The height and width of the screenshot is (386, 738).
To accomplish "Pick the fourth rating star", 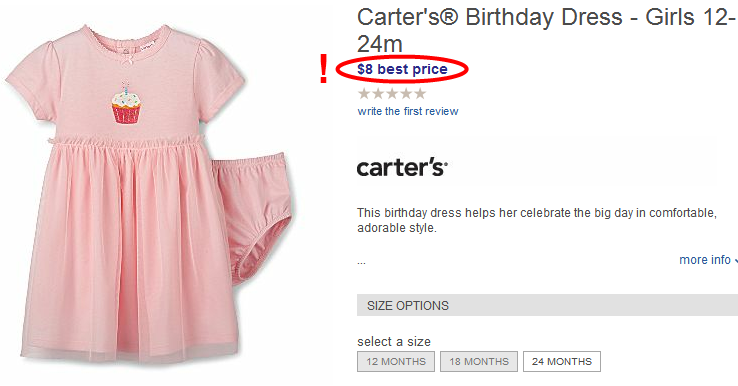I will [406, 94].
